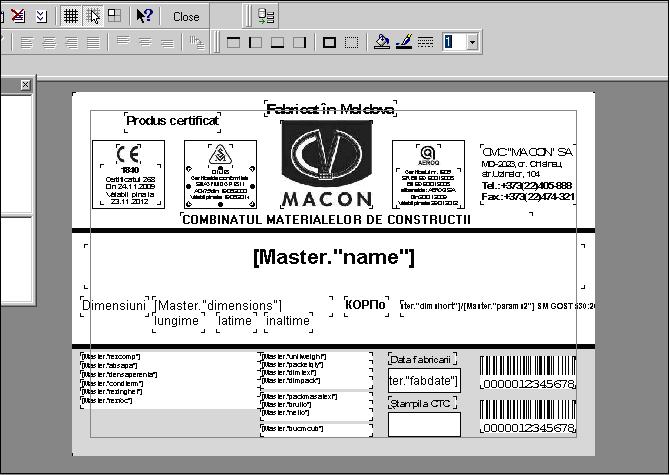Click the Close button in toolbar
This screenshot has width=670, height=475.
pos(186,17)
